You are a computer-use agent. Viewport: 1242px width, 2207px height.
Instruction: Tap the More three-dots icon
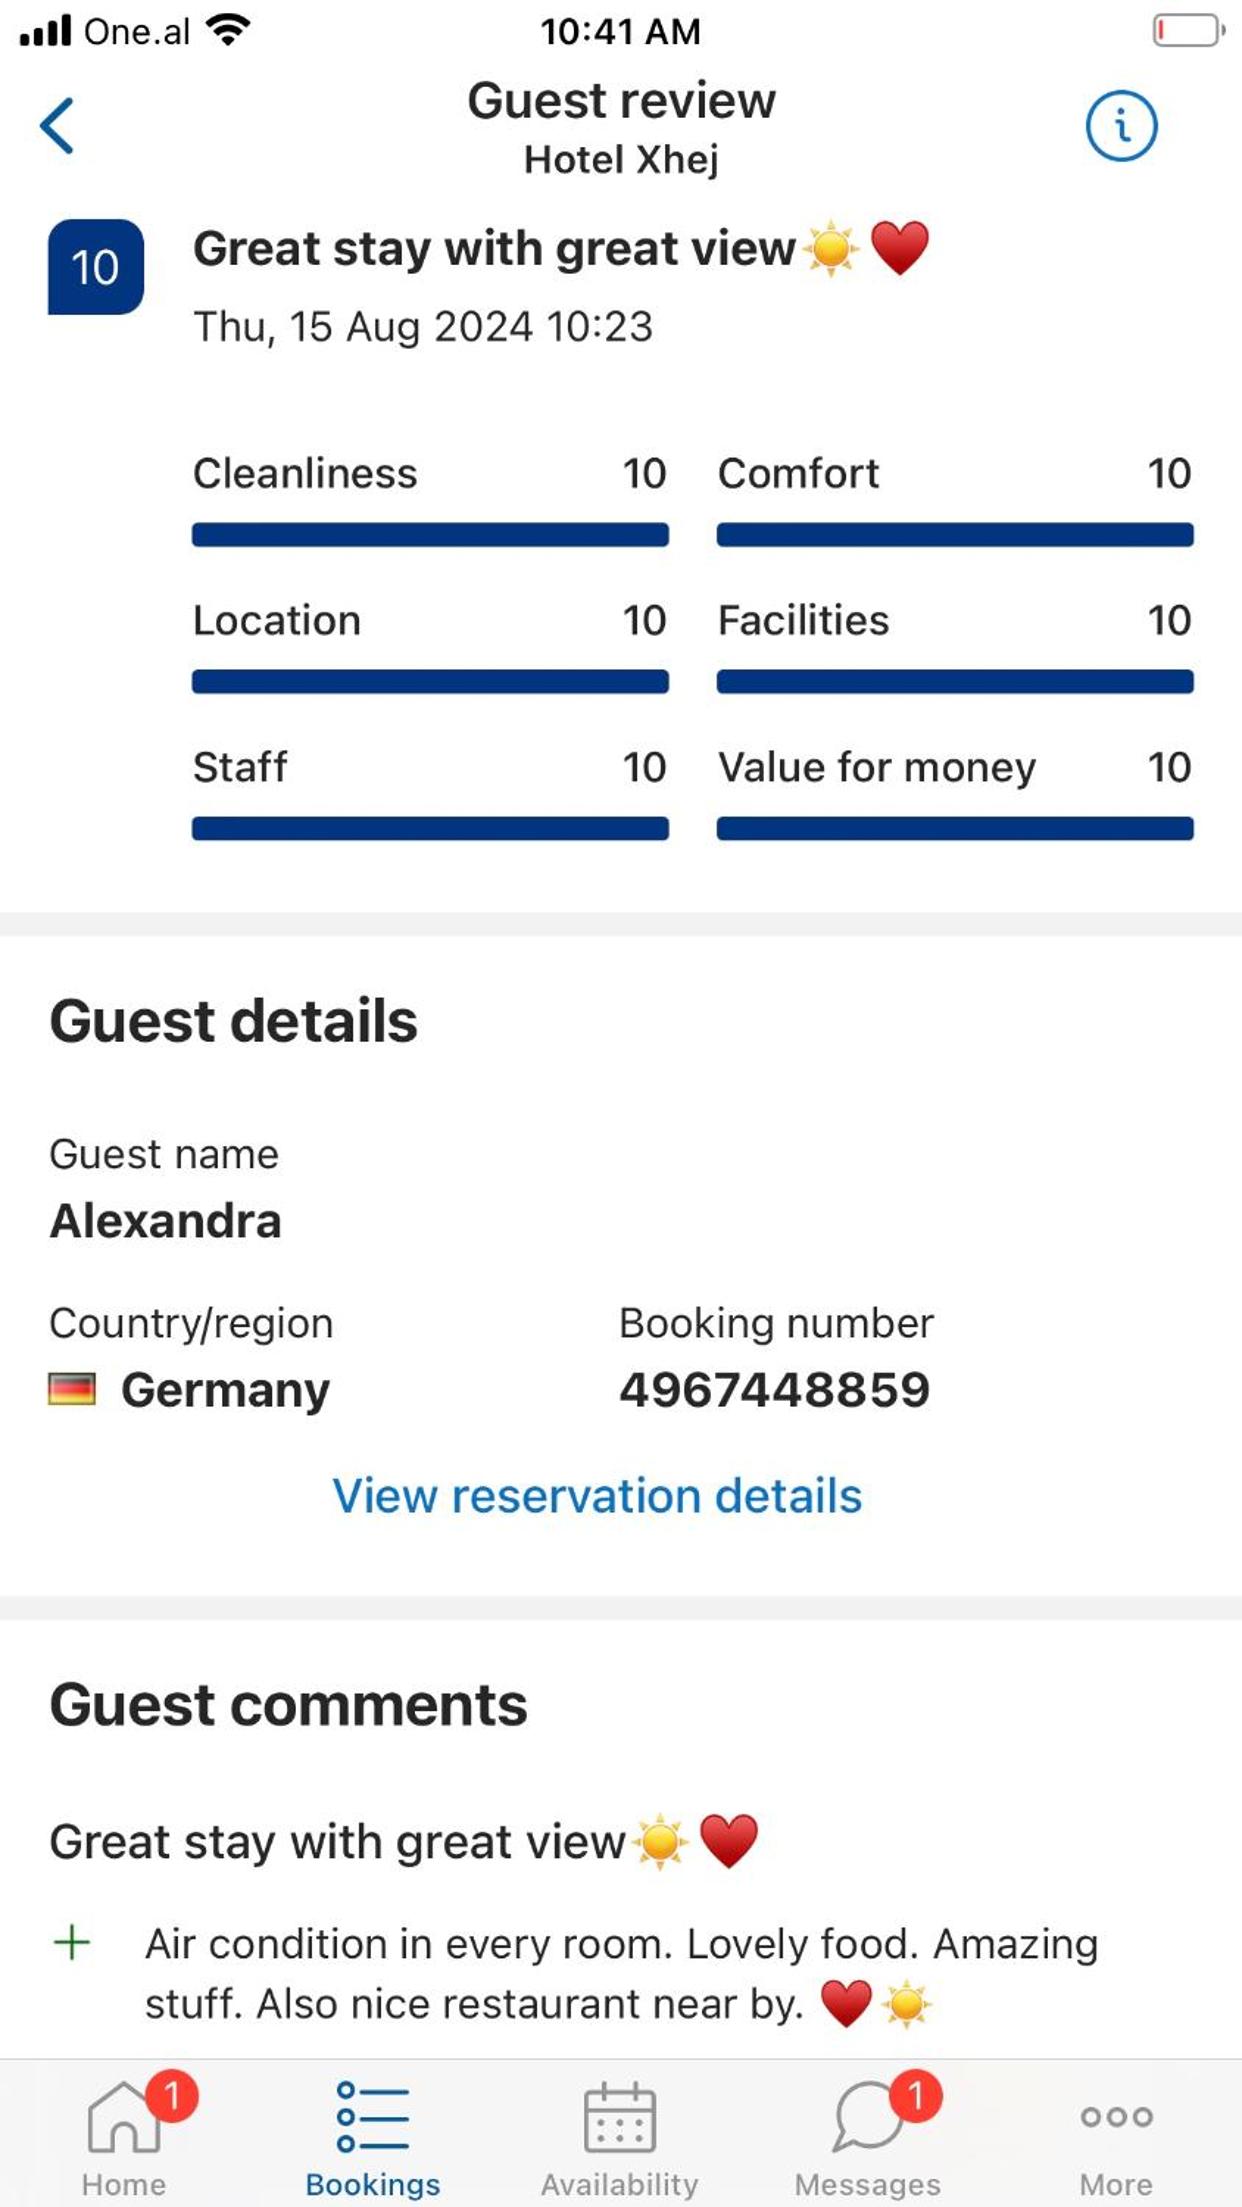tap(1116, 2116)
